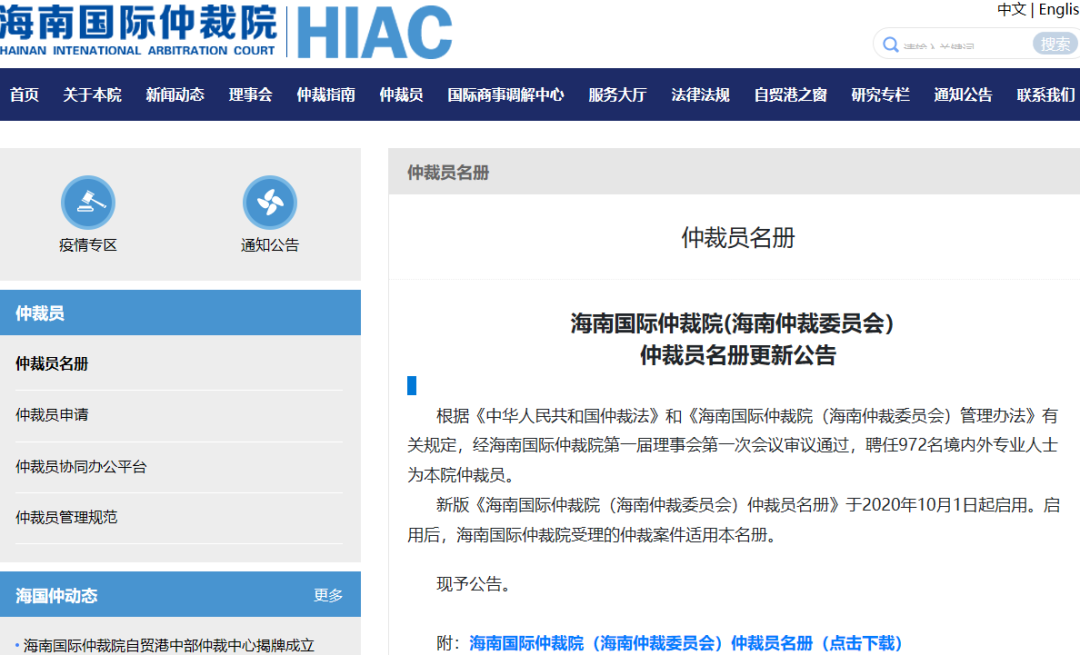Viewport: 1080px width, 655px height.
Task: Open 法律法规 navigation item
Action: [700, 95]
